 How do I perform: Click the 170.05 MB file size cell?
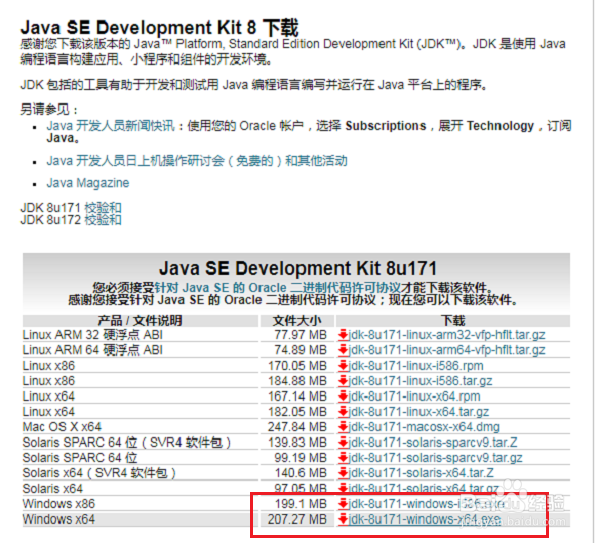297,366
